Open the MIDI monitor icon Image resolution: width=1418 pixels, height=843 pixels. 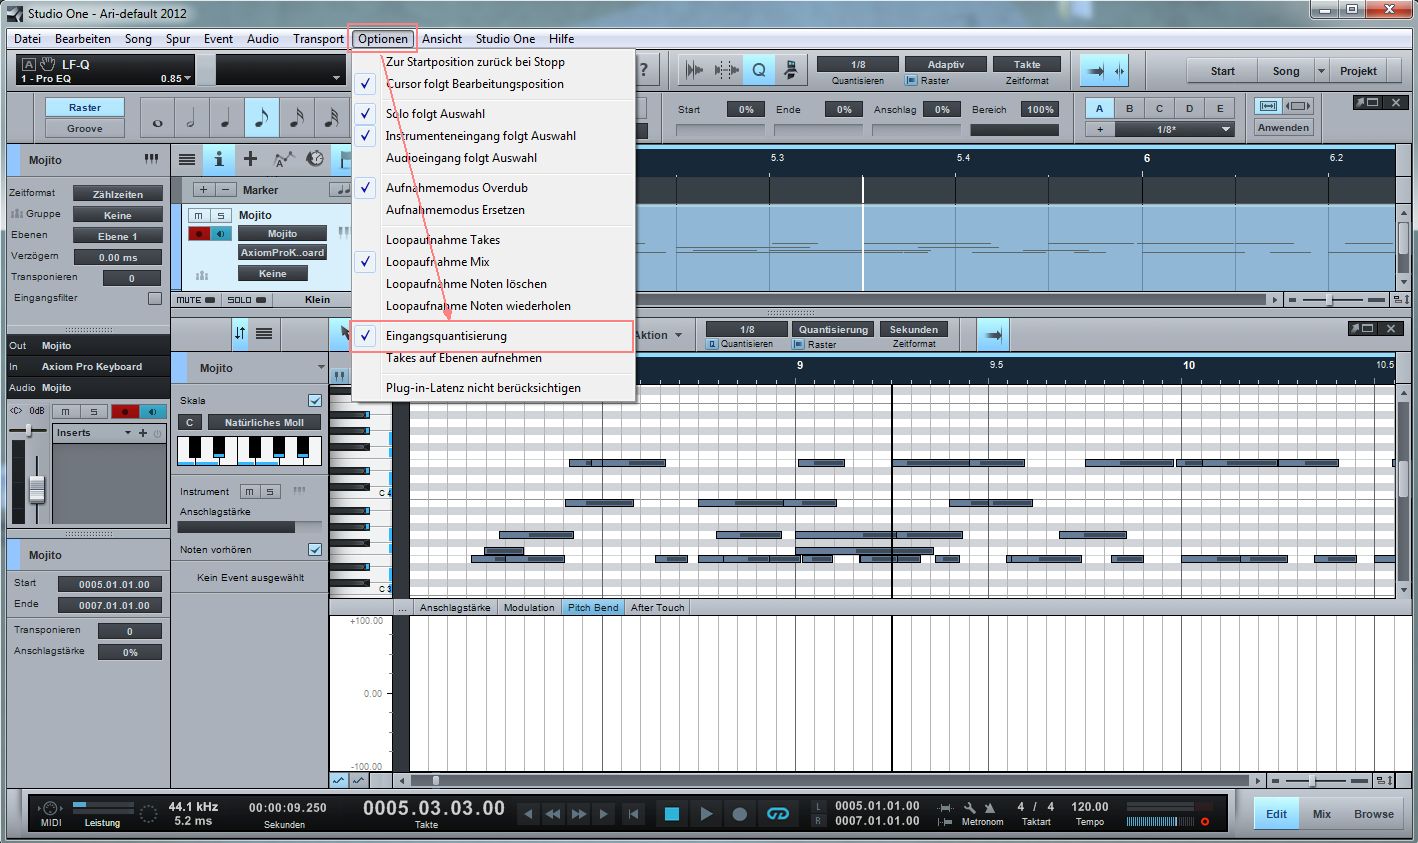tap(51, 808)
